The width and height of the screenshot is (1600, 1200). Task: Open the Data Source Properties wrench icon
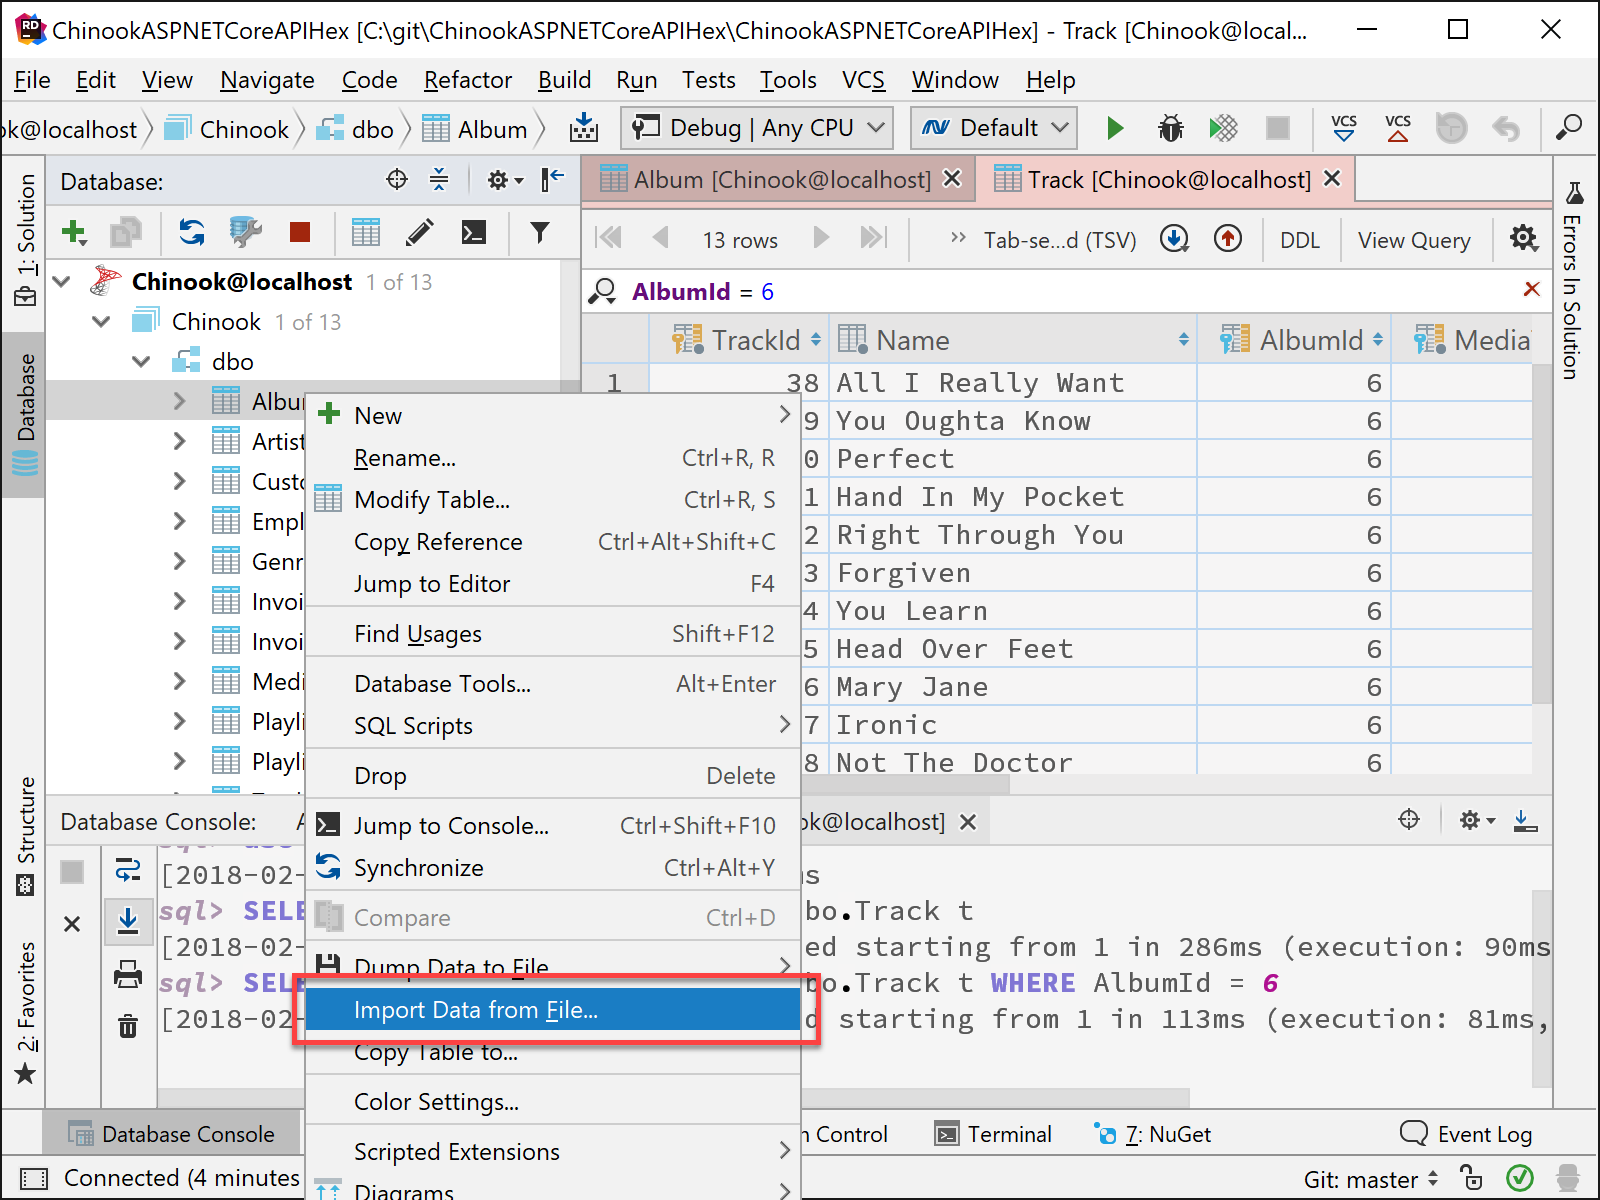pos(245,233)
